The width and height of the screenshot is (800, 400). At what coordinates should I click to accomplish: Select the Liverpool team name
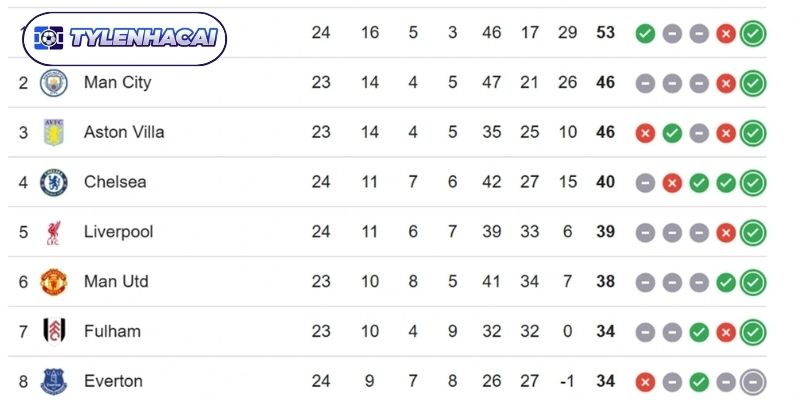tap(118, 232)
